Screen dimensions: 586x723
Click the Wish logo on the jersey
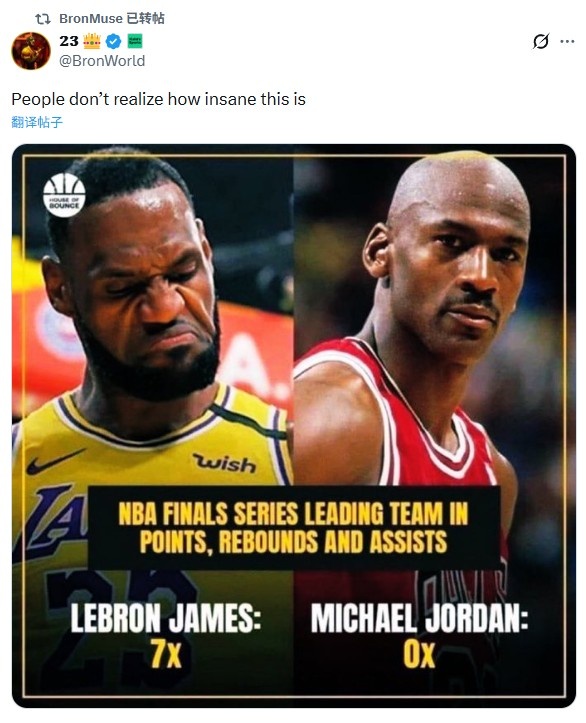coord(224,463)
